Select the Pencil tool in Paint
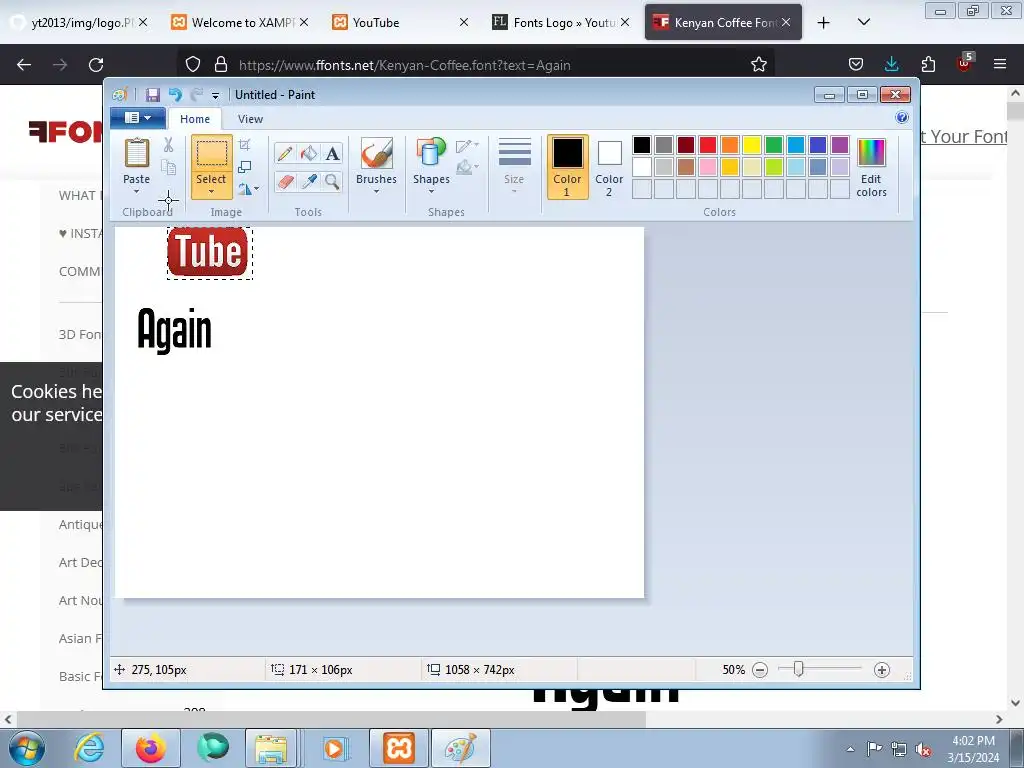The width and height of the screenshot is (1024, 768). (285, 153)
